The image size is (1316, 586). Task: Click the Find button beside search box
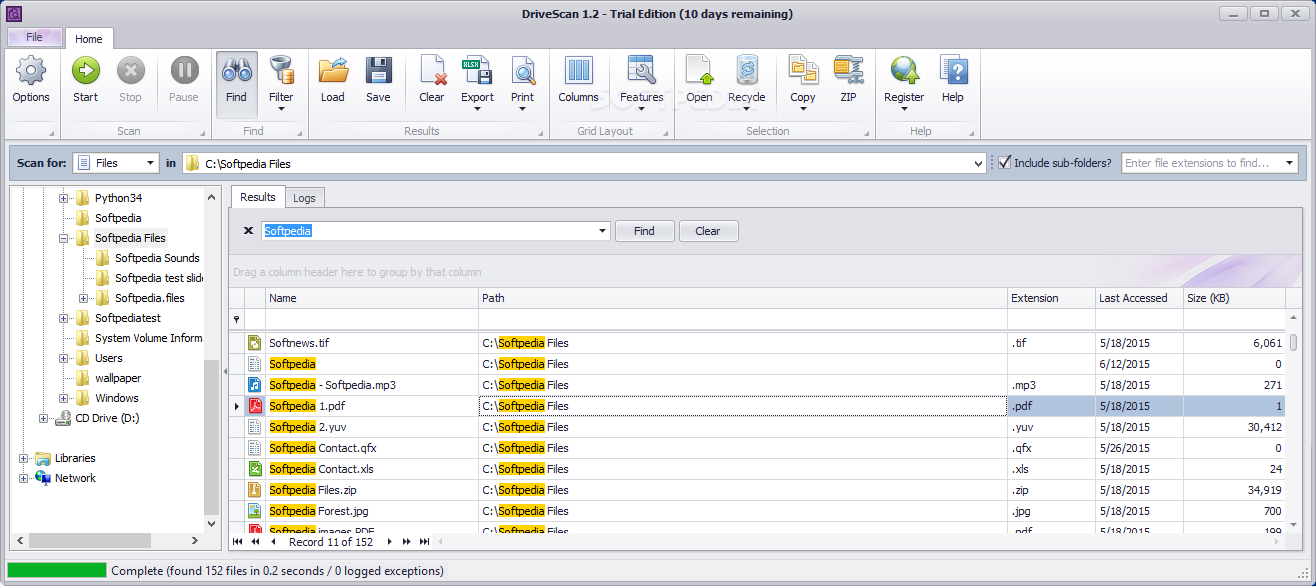644,231
